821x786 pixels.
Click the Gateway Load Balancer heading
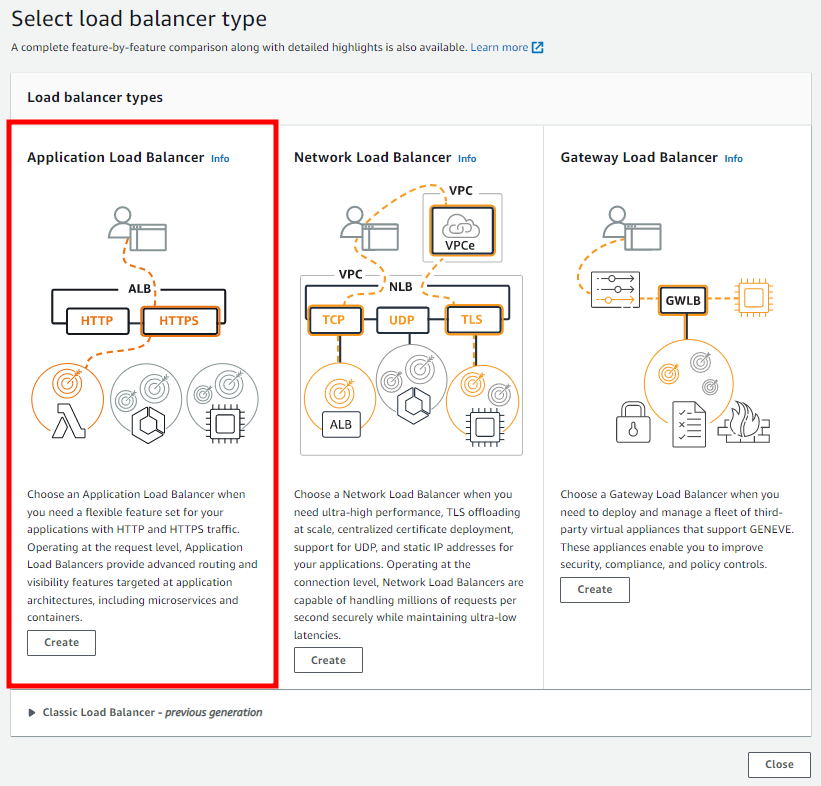(639, 158)
